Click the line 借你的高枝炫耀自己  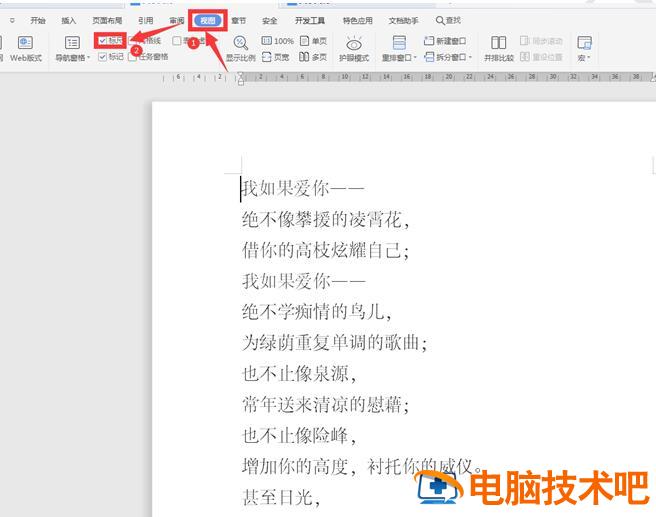(325, 251)
